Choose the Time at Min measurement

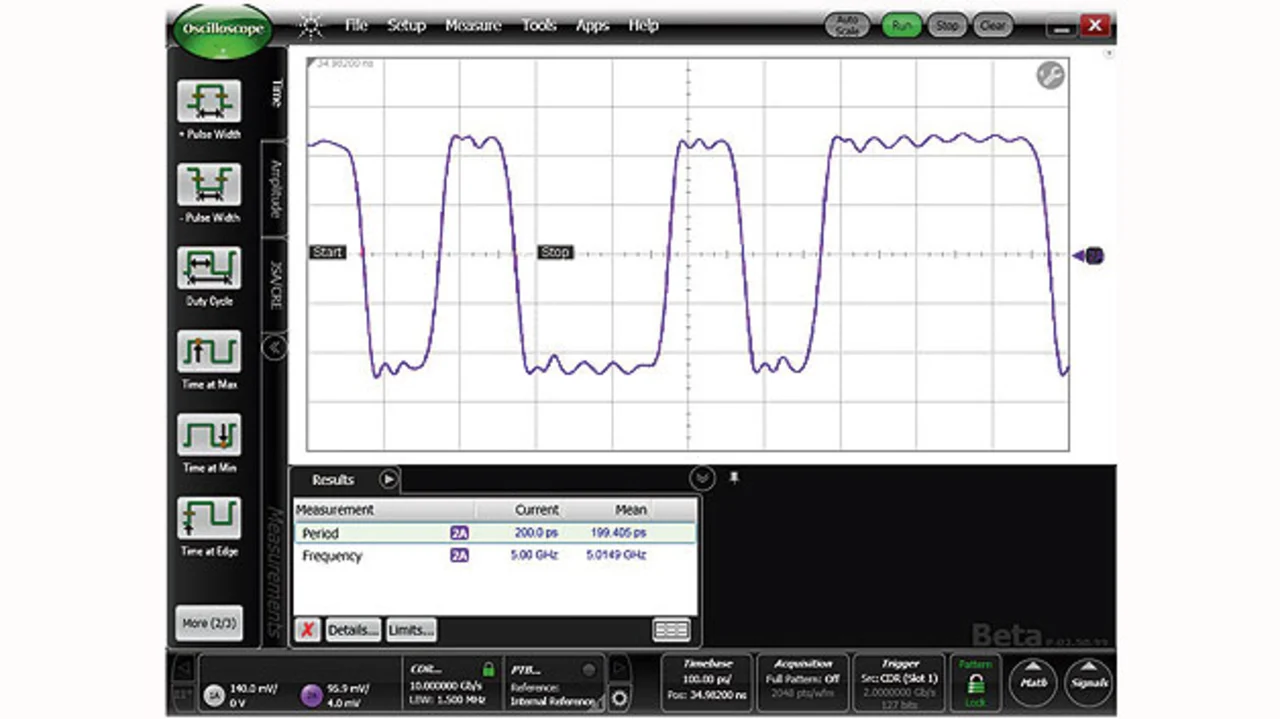[209, 435]
